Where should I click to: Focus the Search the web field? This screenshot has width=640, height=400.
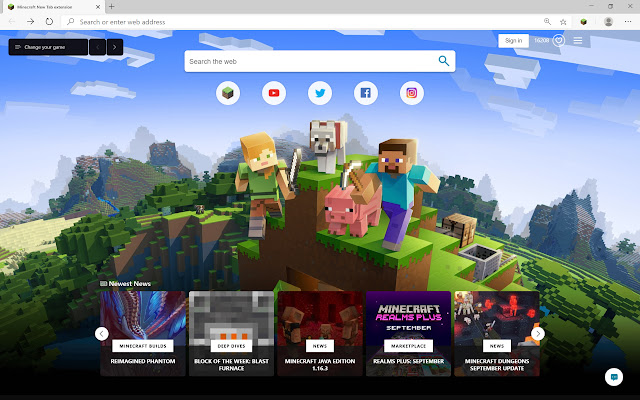click(320, 61)
